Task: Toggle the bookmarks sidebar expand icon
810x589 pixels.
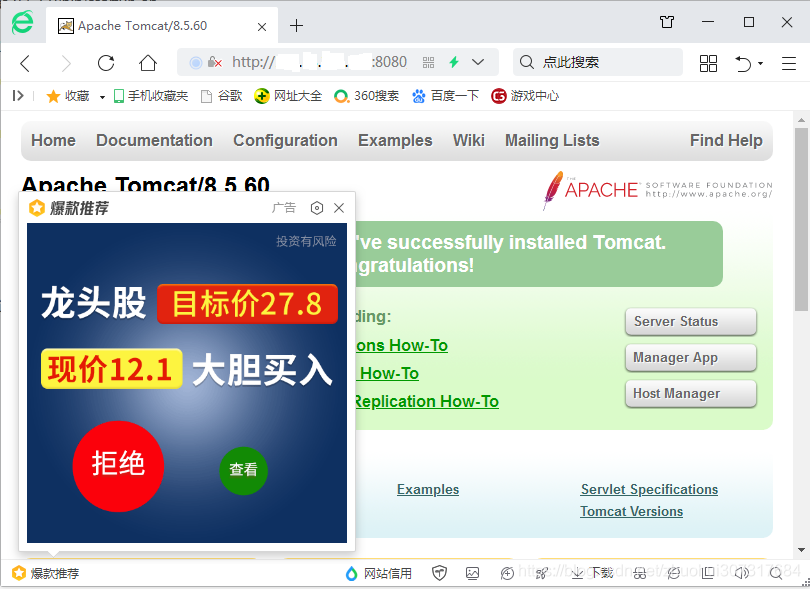Action: click(18, 96)
